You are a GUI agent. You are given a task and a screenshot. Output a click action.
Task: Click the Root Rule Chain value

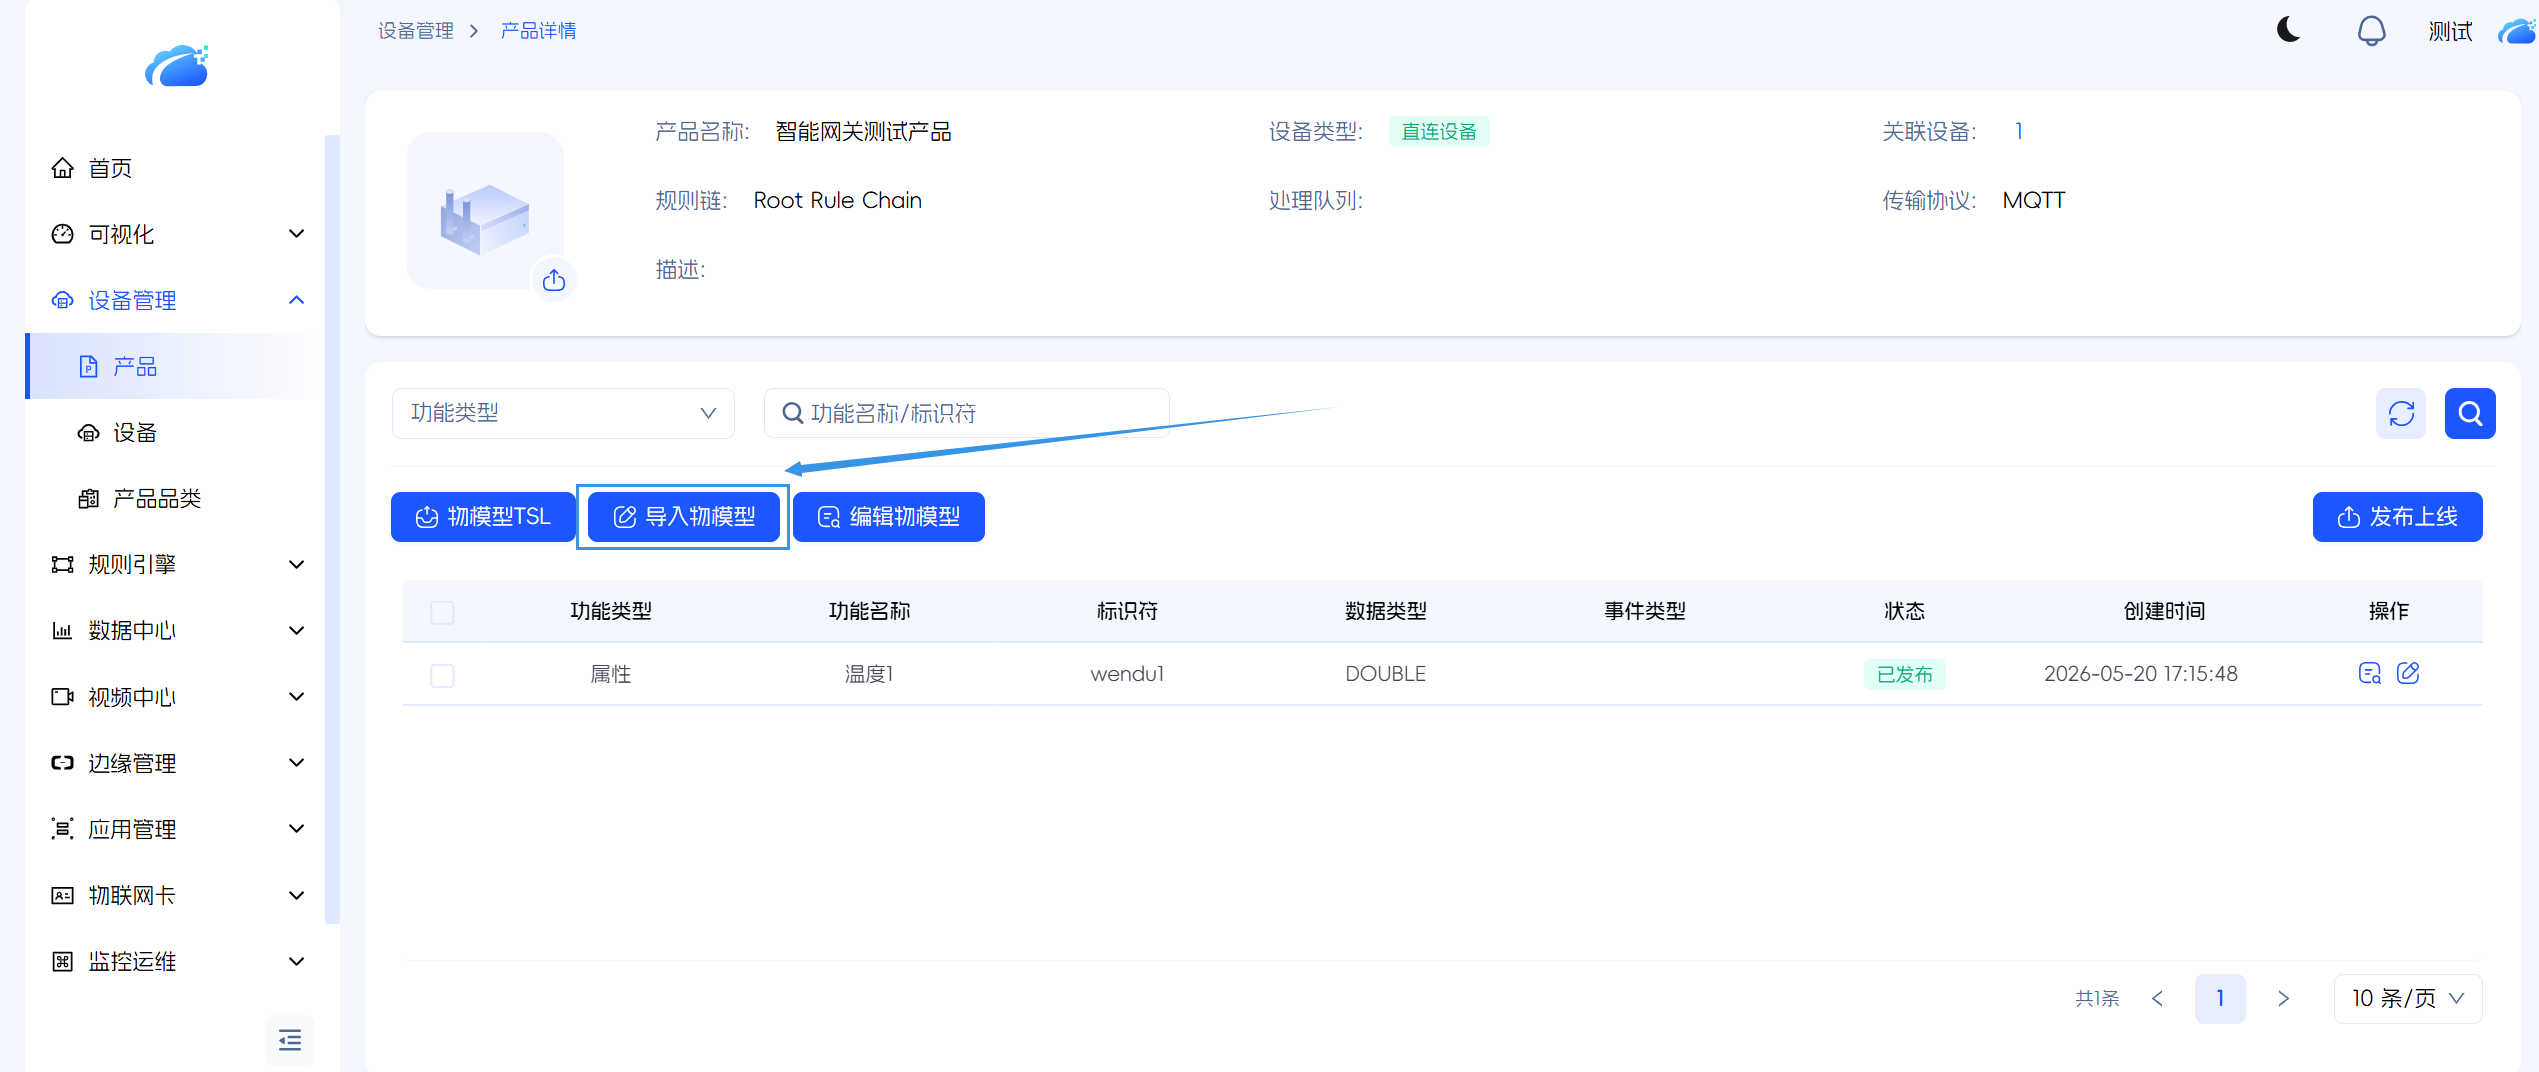[837, 200]
